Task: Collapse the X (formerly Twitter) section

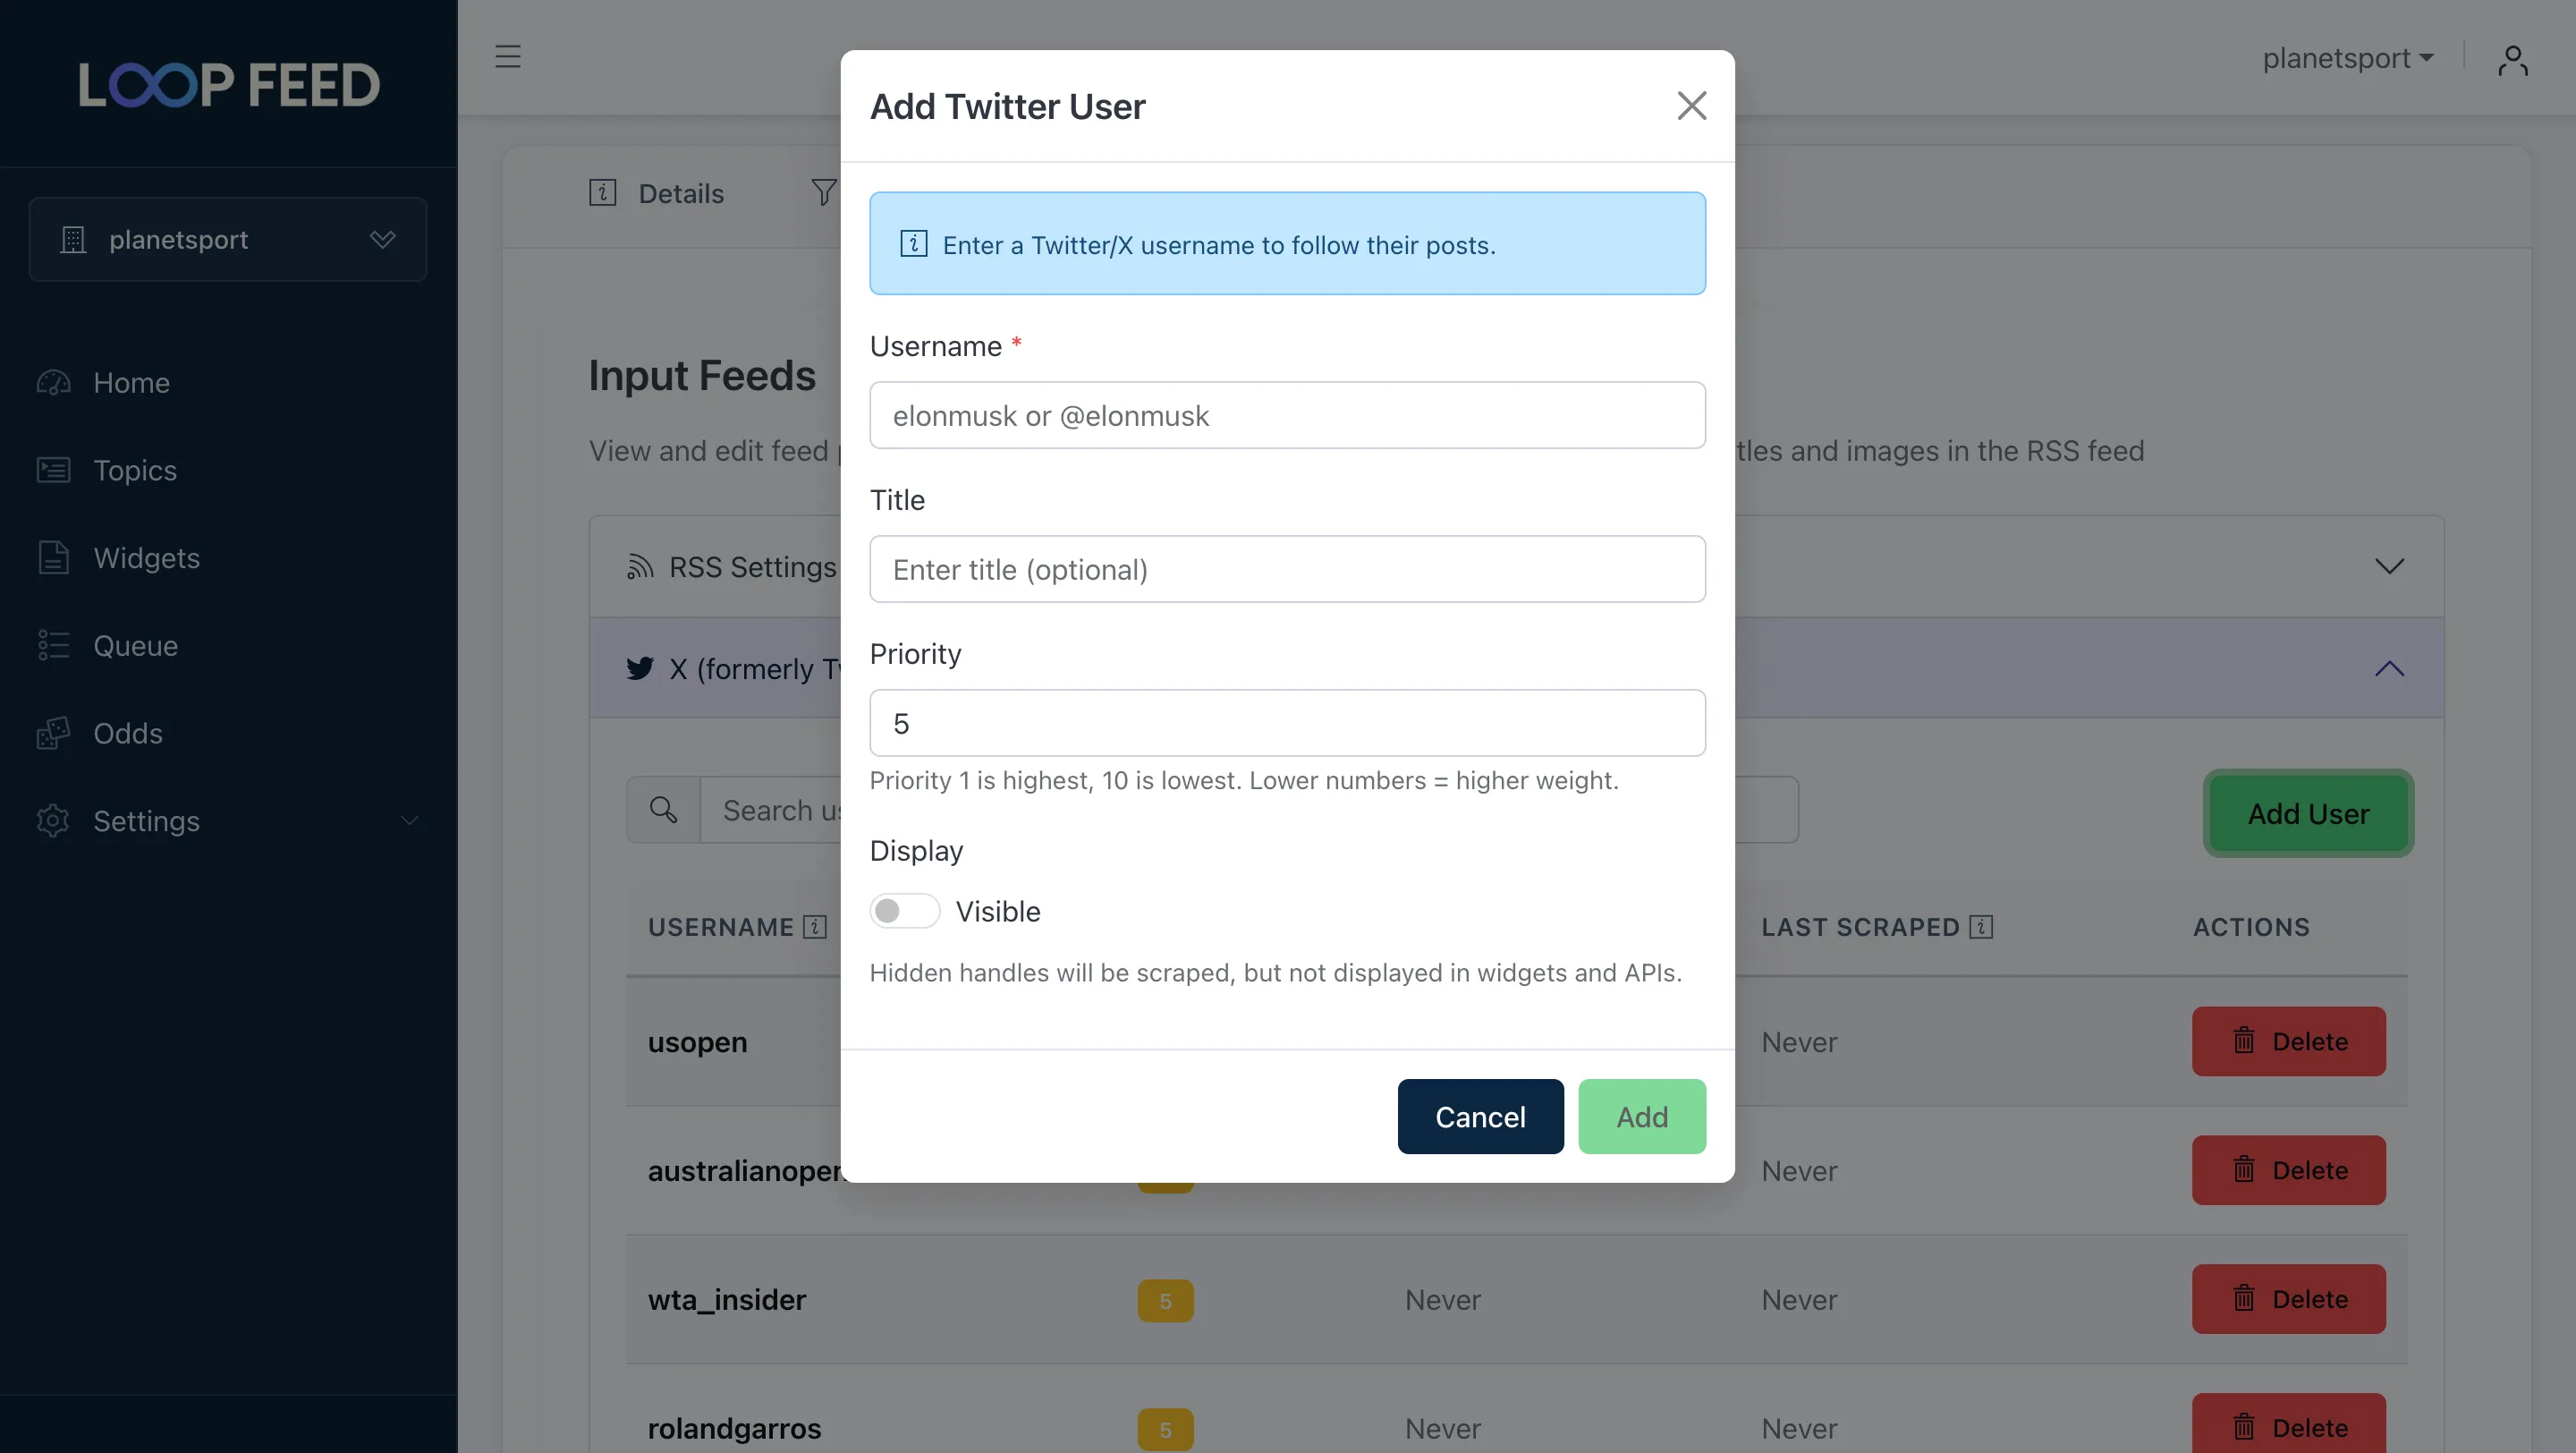Action: click(2388, 668)
